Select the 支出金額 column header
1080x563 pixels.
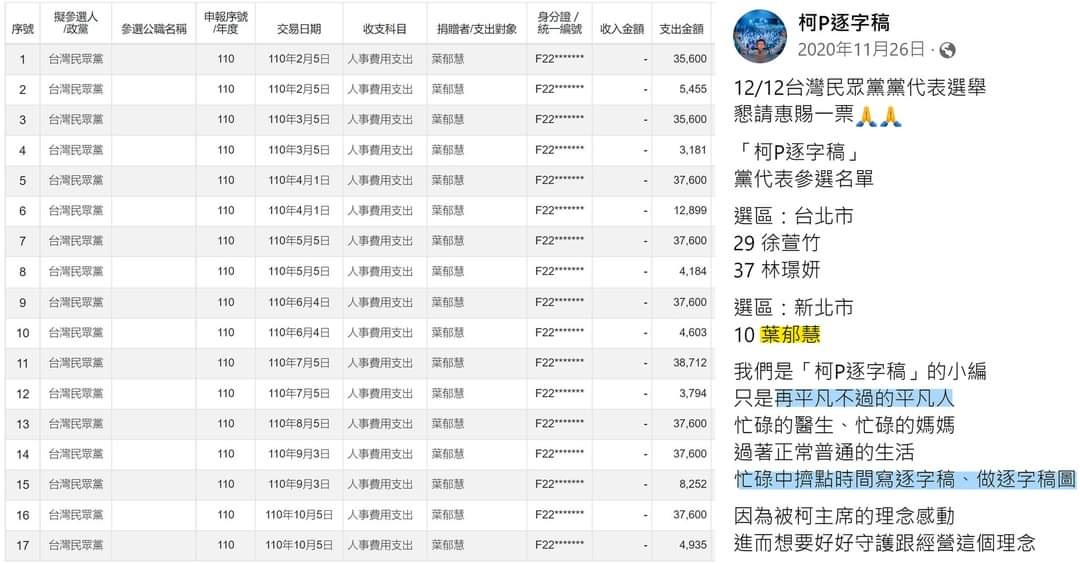(682, 29)
